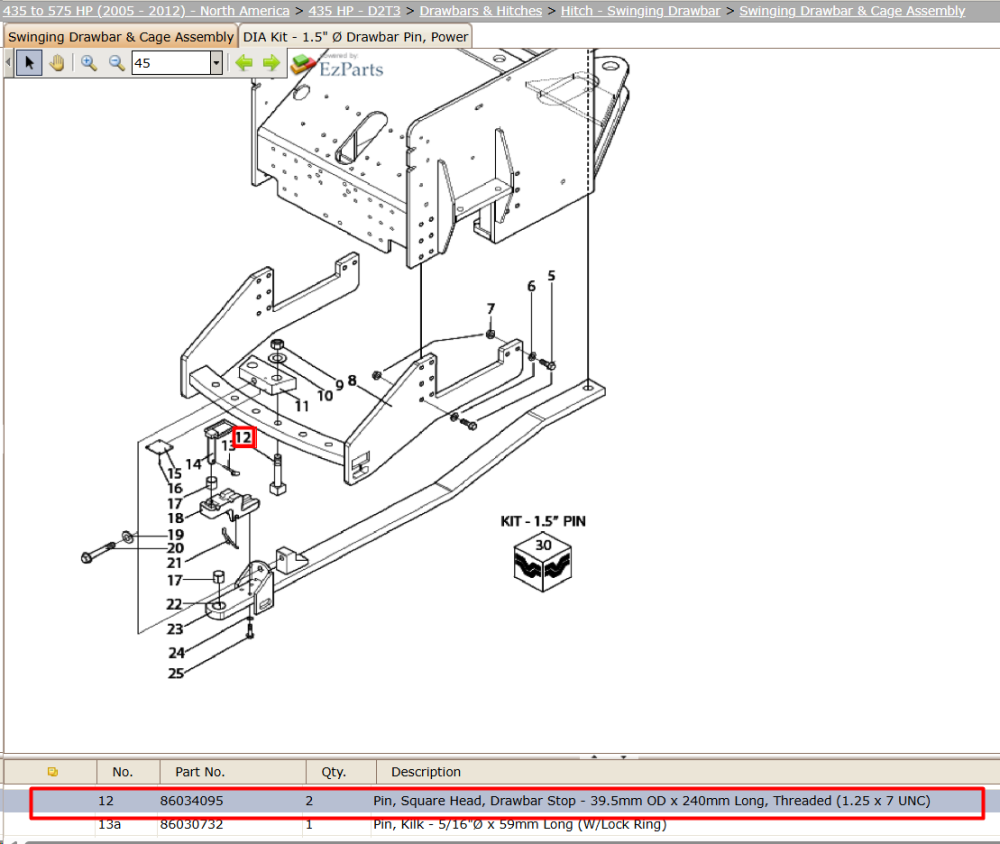Zoom out of the diagram

(x=116, y=63)
